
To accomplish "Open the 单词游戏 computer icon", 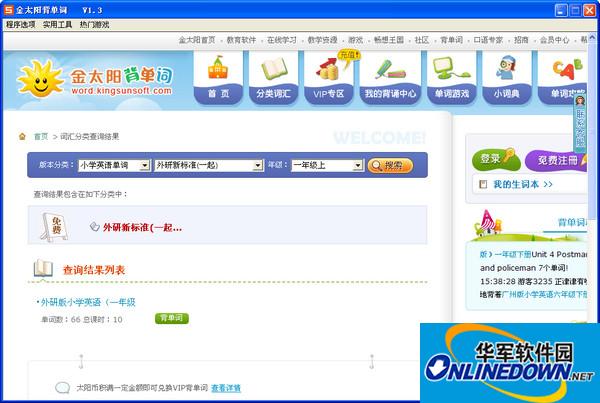I will 451,68.
